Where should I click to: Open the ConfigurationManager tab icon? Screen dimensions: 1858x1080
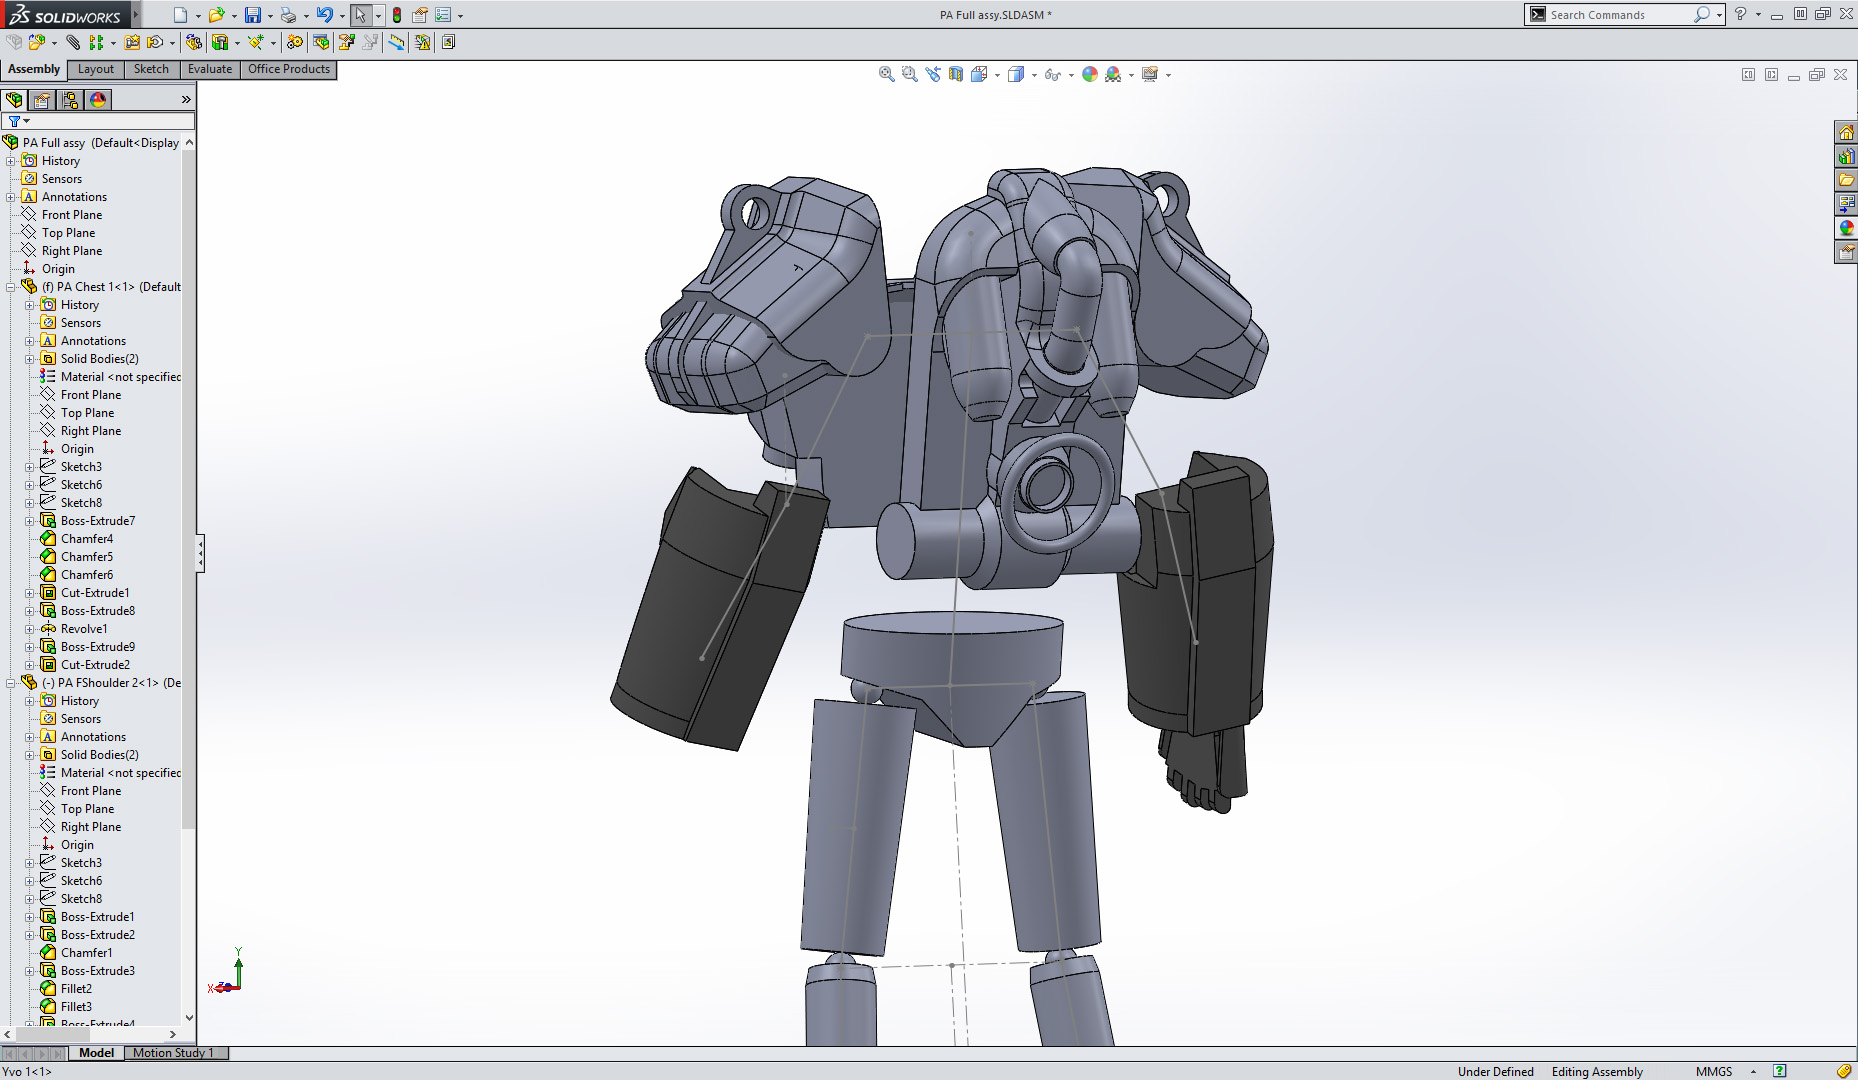point(70,100)
